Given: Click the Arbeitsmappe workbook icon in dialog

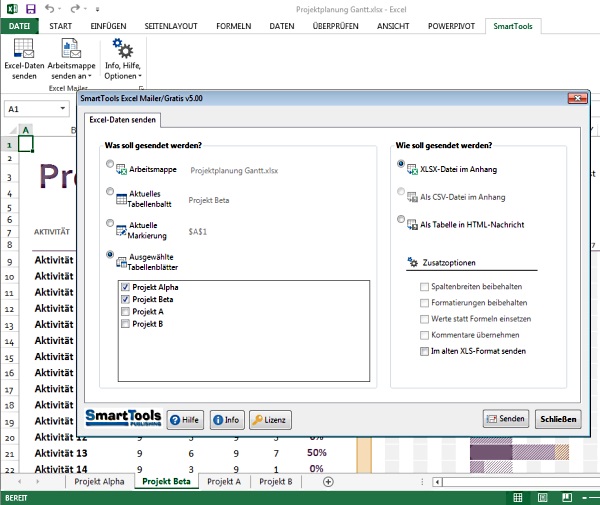Looking at the screenshot, I should coord(121,169).
